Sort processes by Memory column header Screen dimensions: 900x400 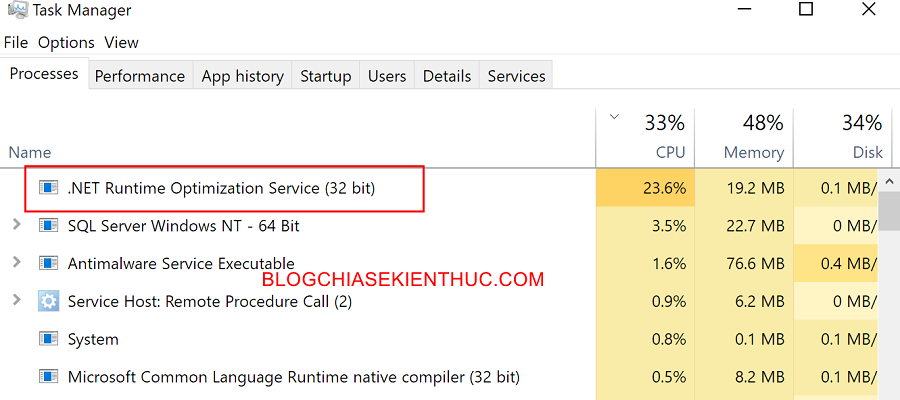744,137
